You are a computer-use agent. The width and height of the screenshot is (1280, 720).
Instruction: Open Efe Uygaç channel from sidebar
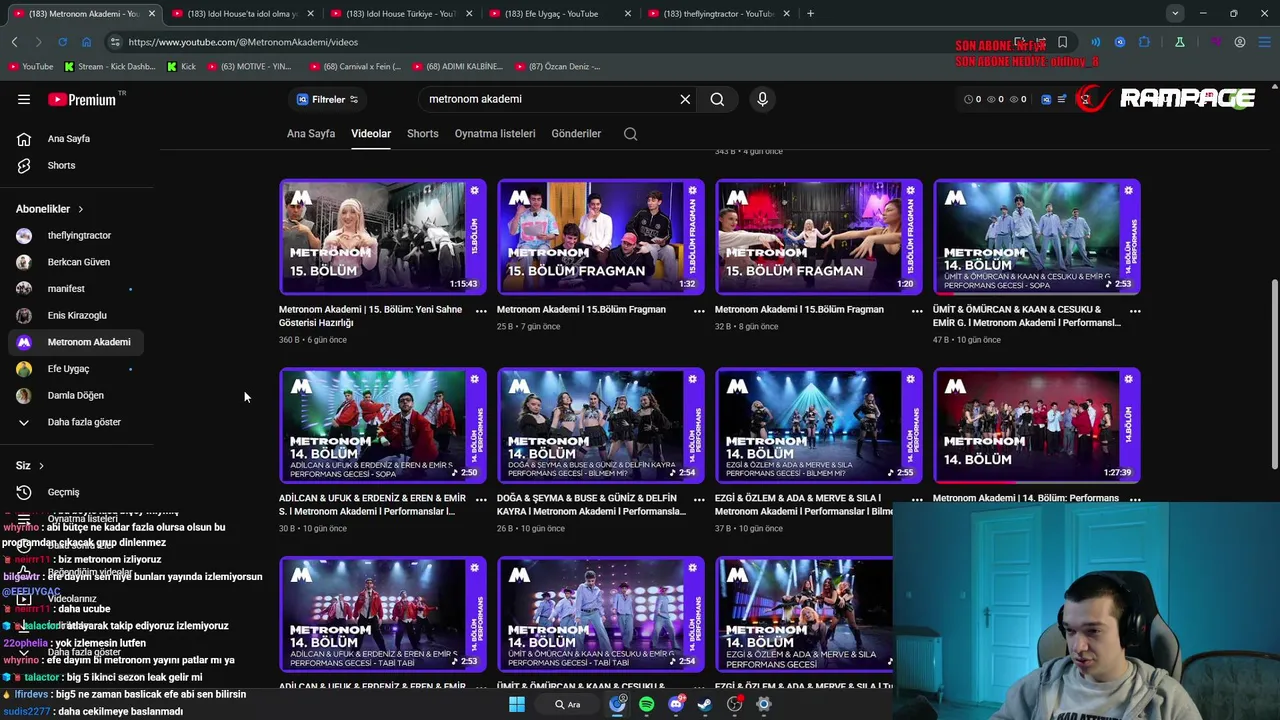(76, 369)
